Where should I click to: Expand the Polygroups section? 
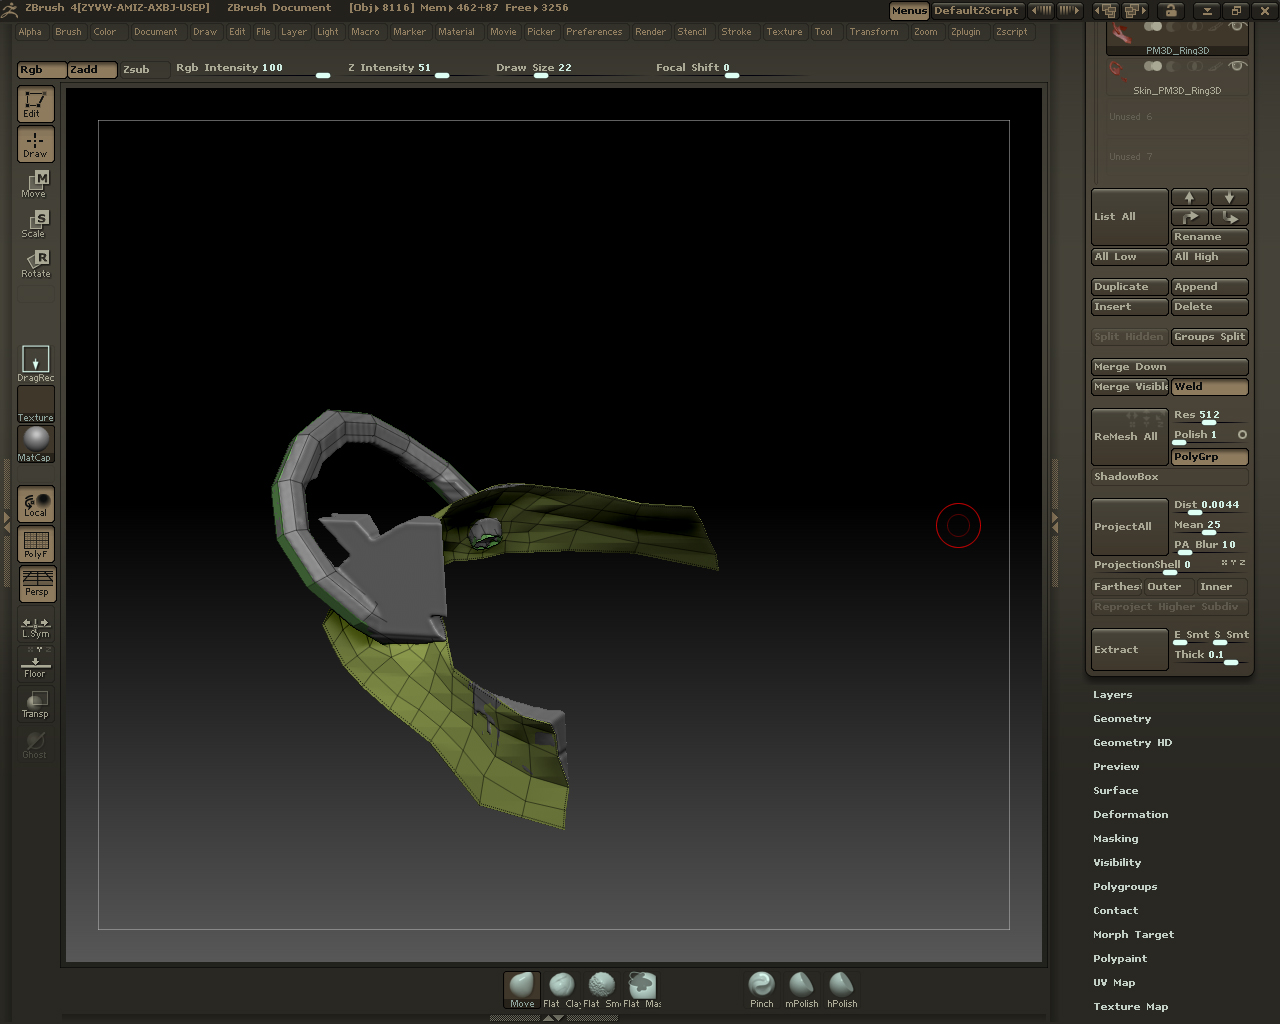(x=1125, y=887)
